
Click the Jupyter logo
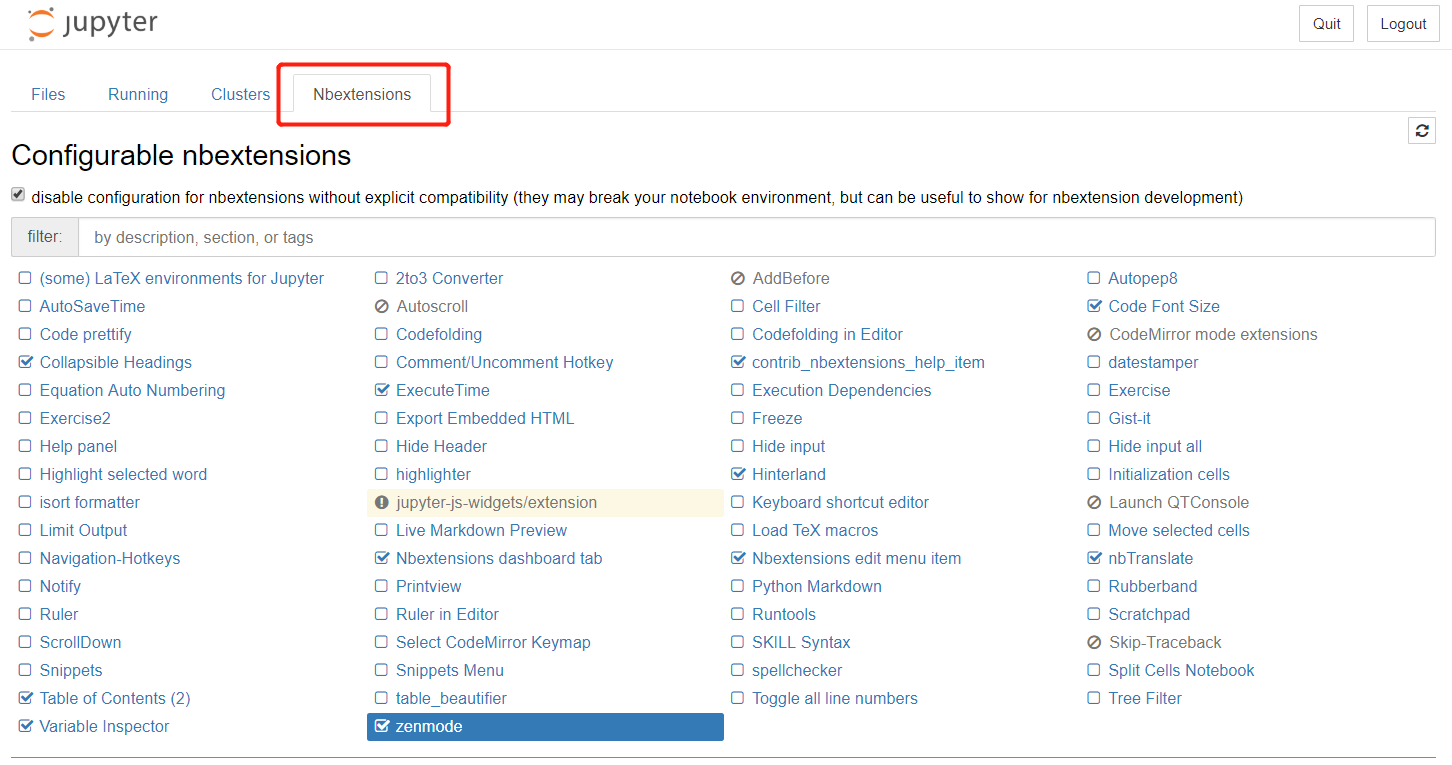click(x=91, y=24)
